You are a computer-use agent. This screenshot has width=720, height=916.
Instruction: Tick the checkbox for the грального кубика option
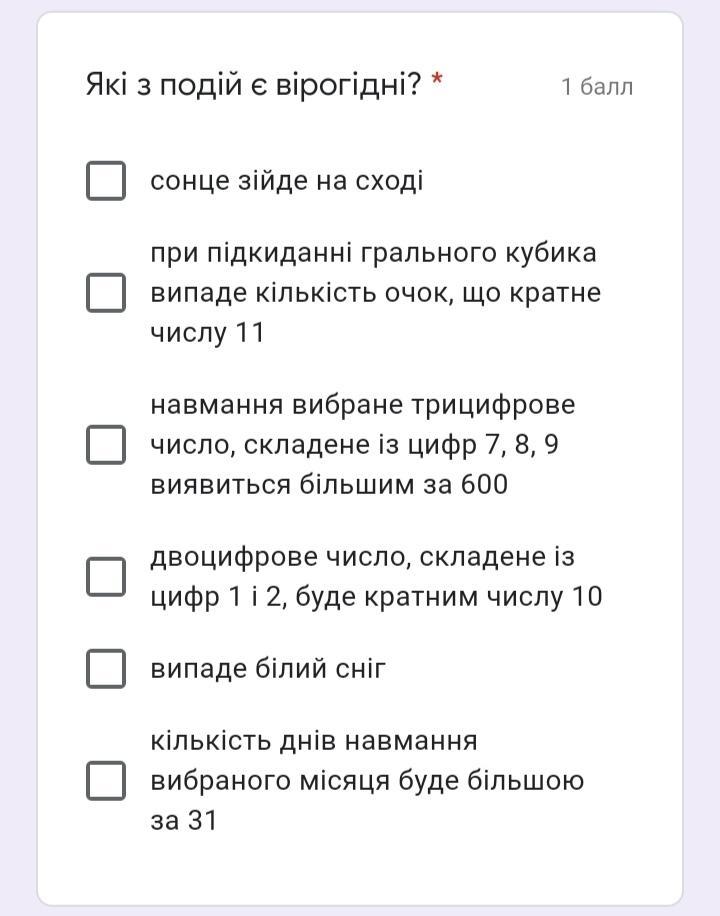click(105, 293)
